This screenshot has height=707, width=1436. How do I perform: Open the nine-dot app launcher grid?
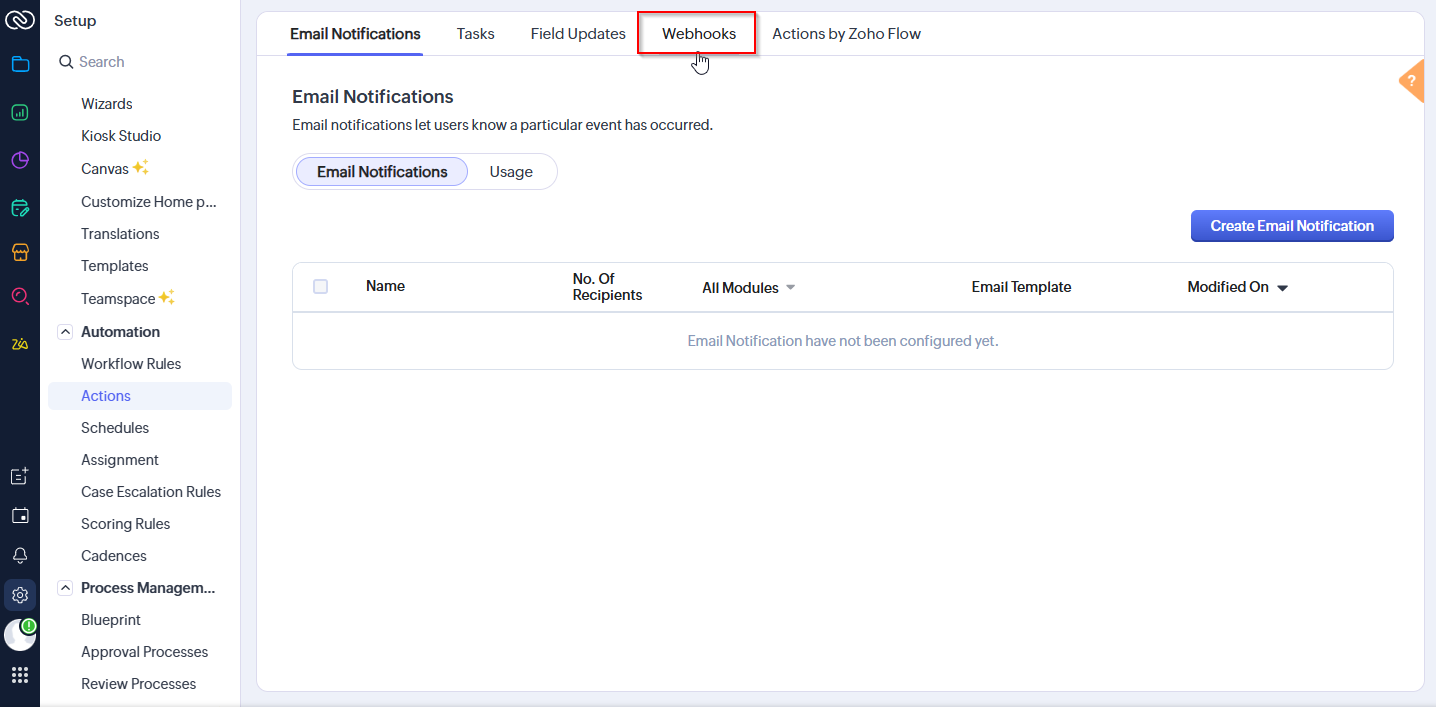[20, 675]
